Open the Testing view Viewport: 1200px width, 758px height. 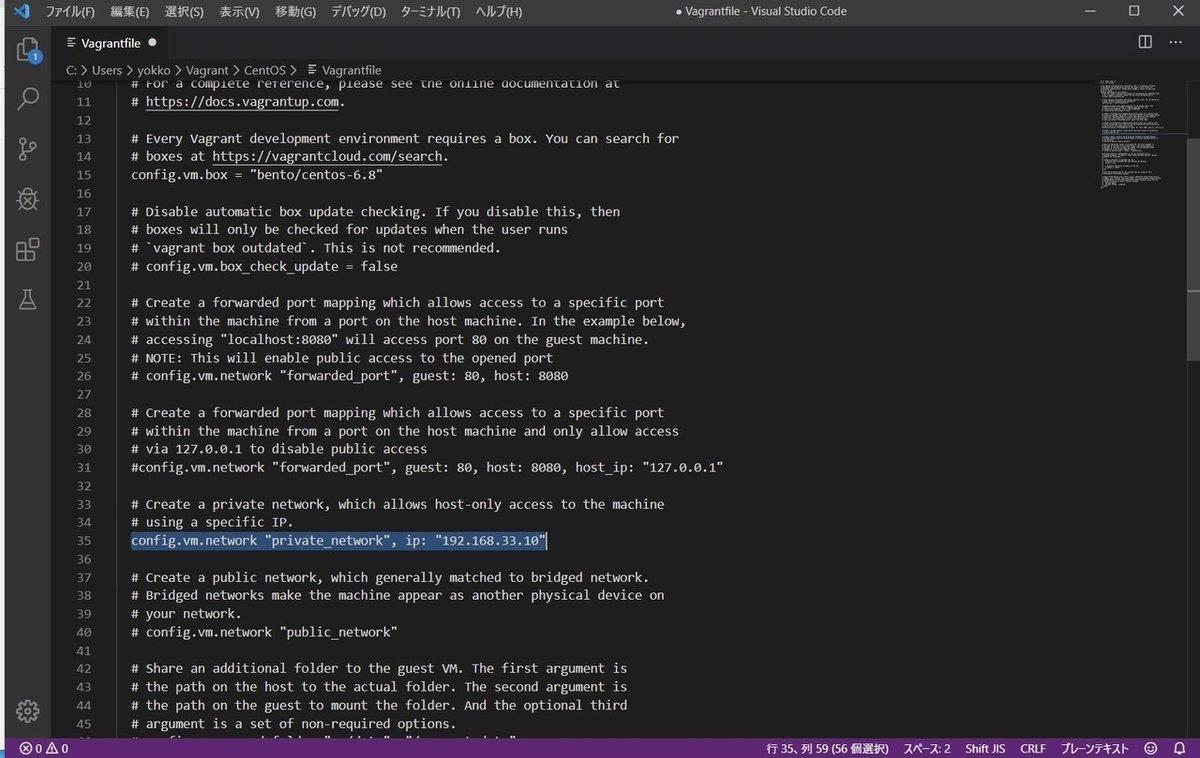[27, 299]
